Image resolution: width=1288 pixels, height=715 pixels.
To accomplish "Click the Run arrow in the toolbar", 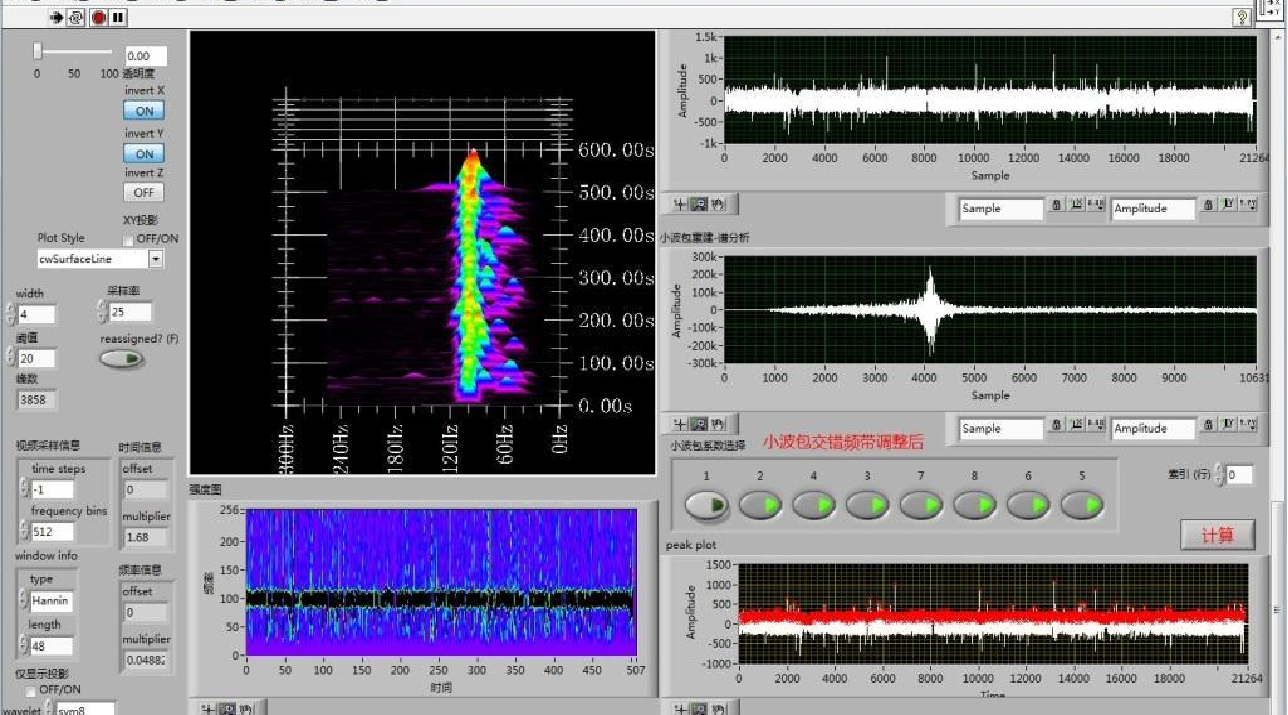I will pyautogui.click(x=58, y=17).
